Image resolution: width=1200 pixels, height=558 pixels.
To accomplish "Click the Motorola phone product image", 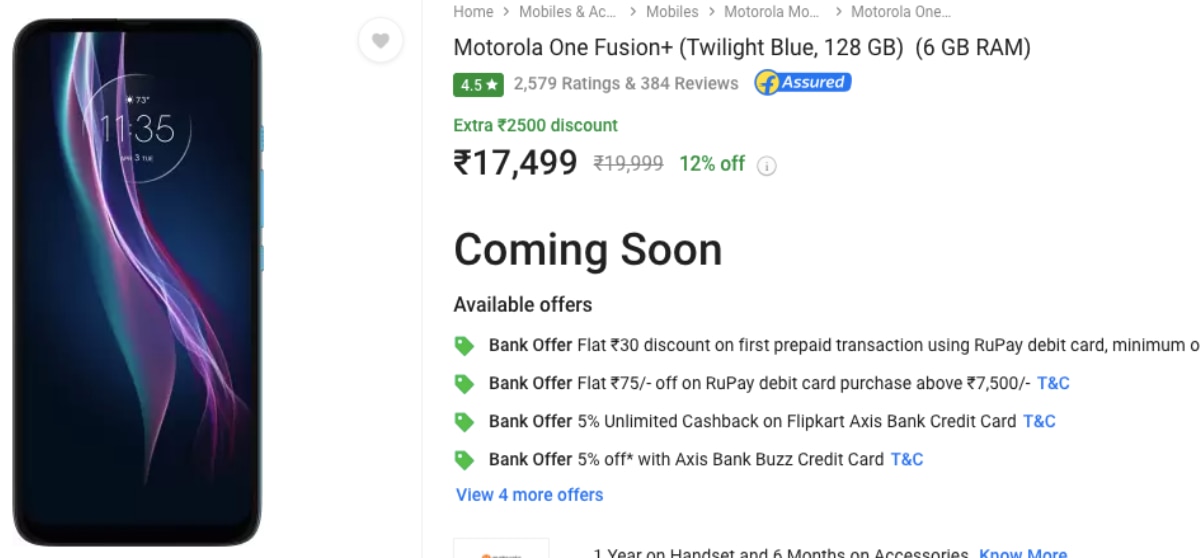I will 137,280.
